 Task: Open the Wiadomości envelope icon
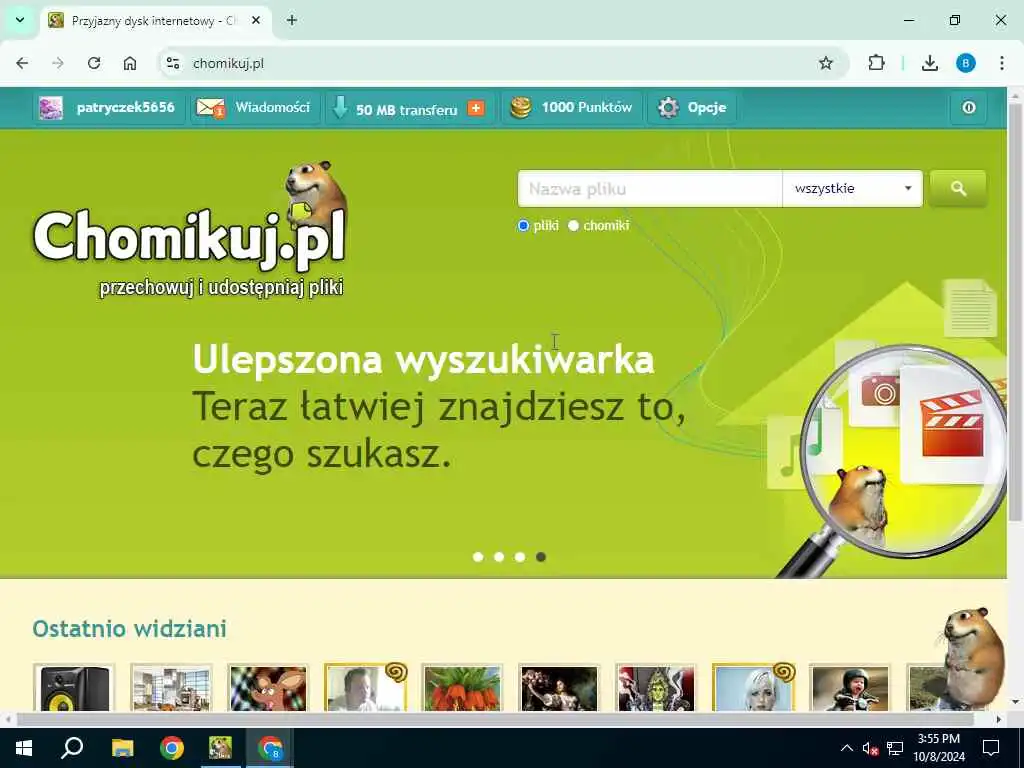click(210, 108)
